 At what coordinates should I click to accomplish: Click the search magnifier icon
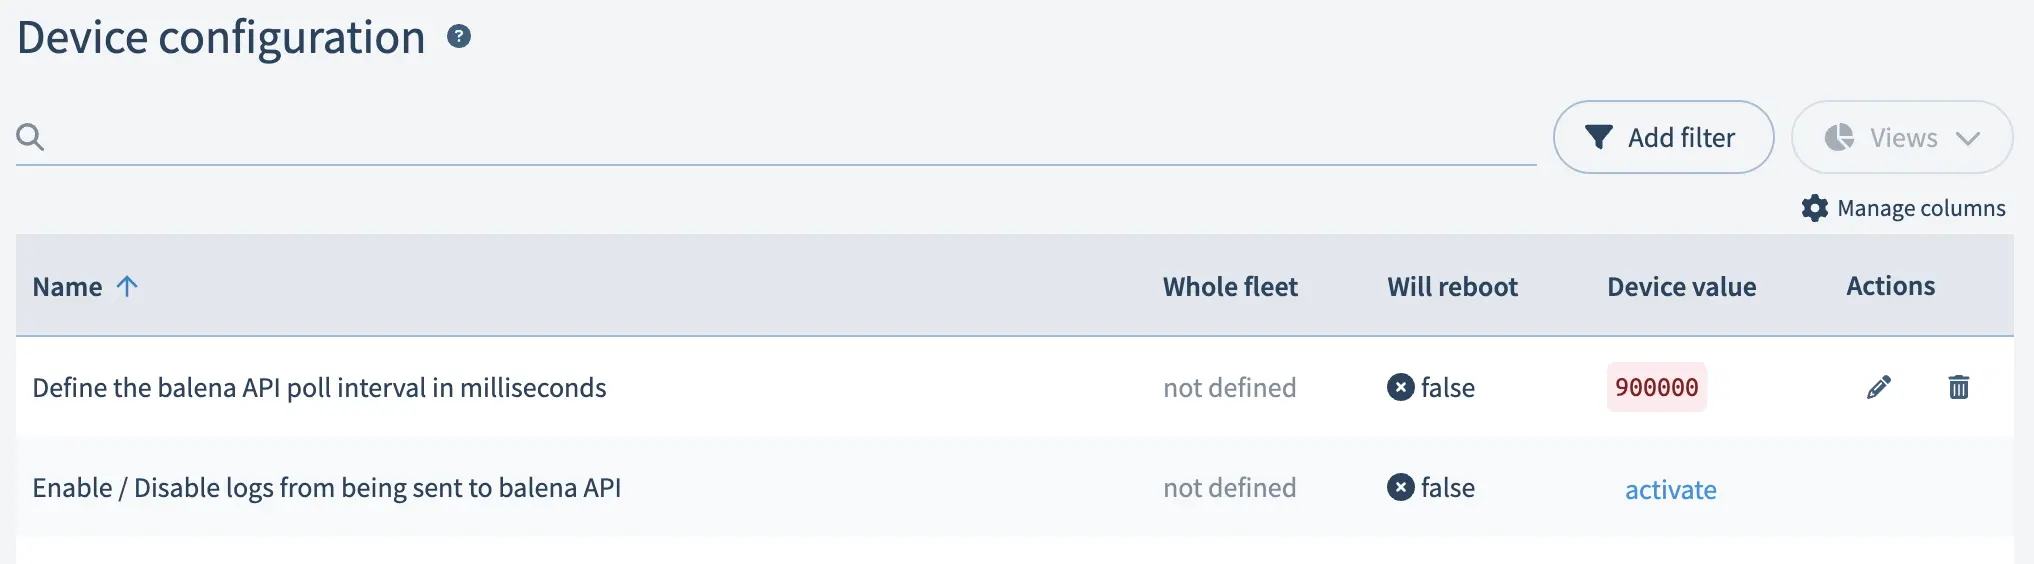31,137
